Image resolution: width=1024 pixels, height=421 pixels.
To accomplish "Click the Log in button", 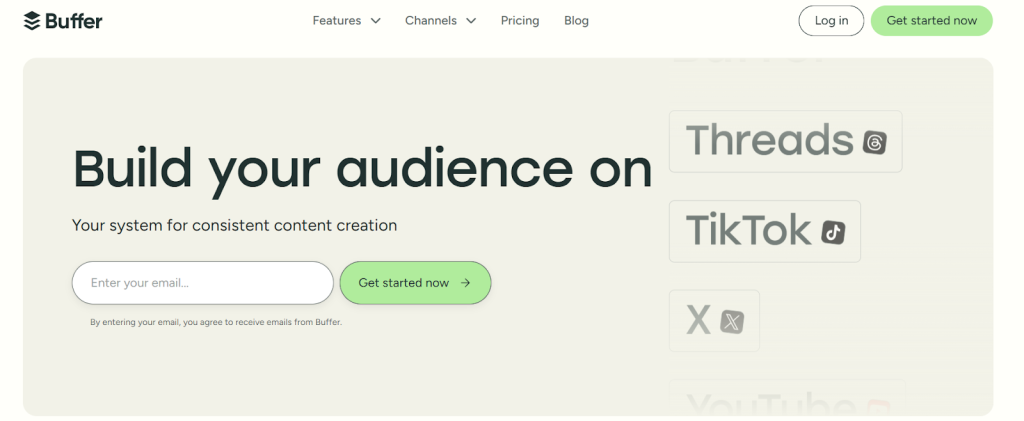I will [x=831, y=21].
